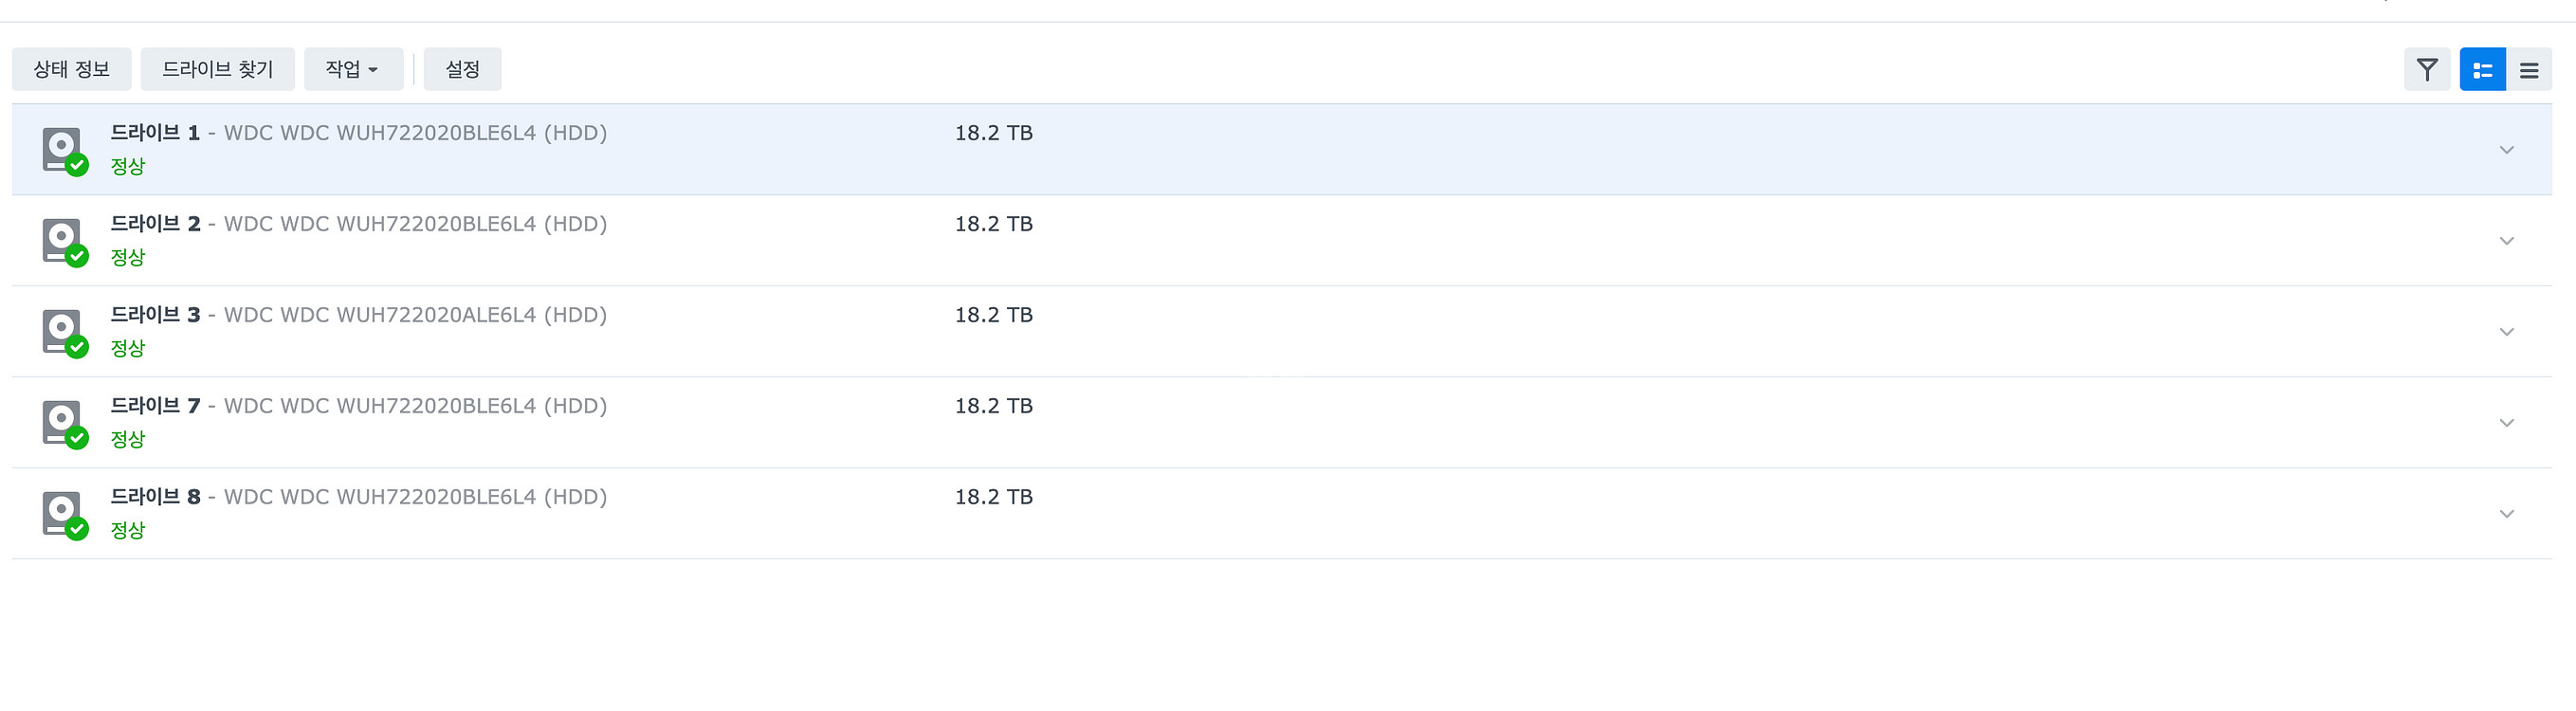Viewport: 2576px width, 711px height.
Task: Click the 드라이브 8 disk icon
Action: tap(65, 514)
